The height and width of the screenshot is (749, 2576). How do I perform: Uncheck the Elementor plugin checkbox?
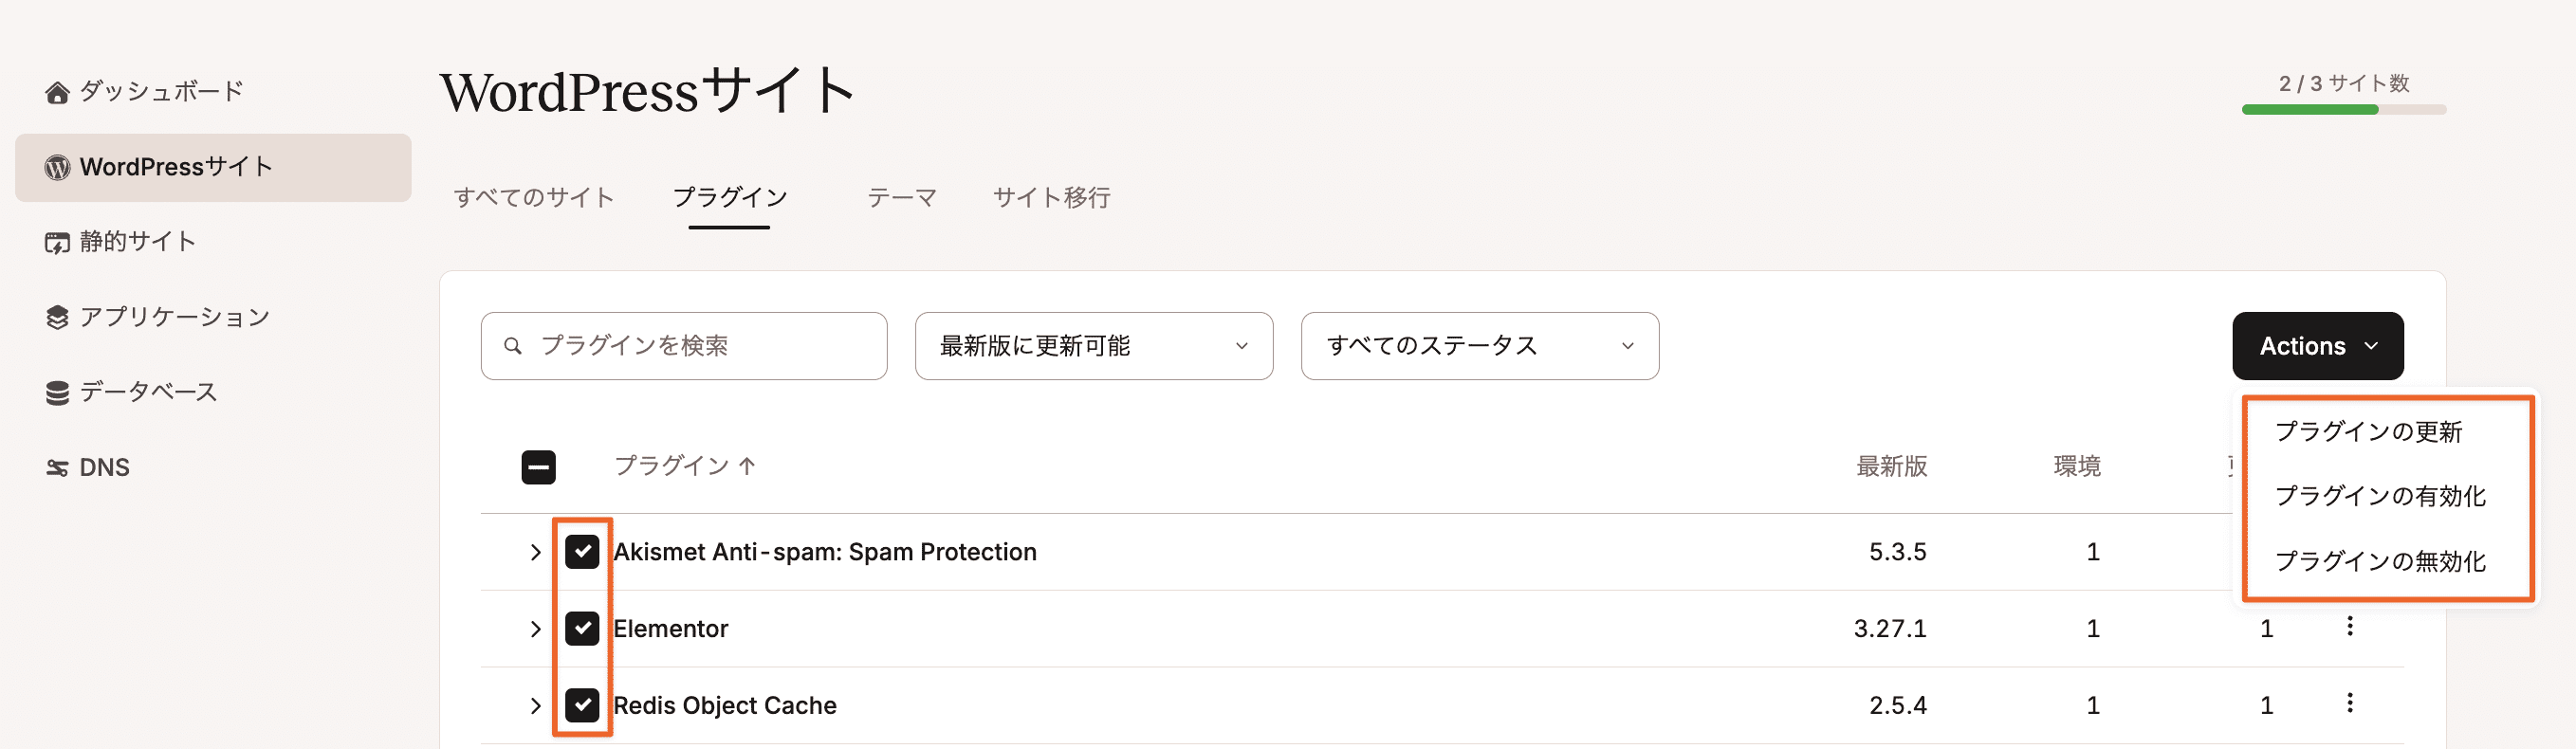pos(582,628)
